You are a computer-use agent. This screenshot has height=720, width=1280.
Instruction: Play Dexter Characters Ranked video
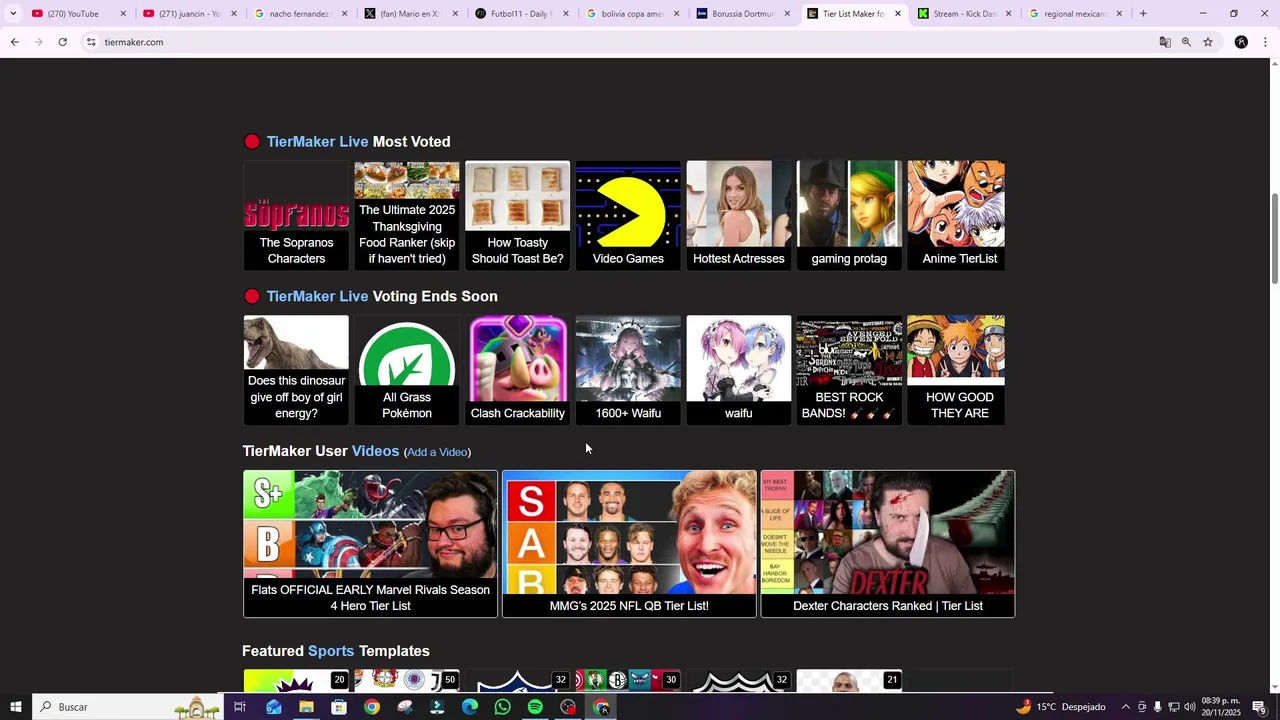tap(888, 544)
